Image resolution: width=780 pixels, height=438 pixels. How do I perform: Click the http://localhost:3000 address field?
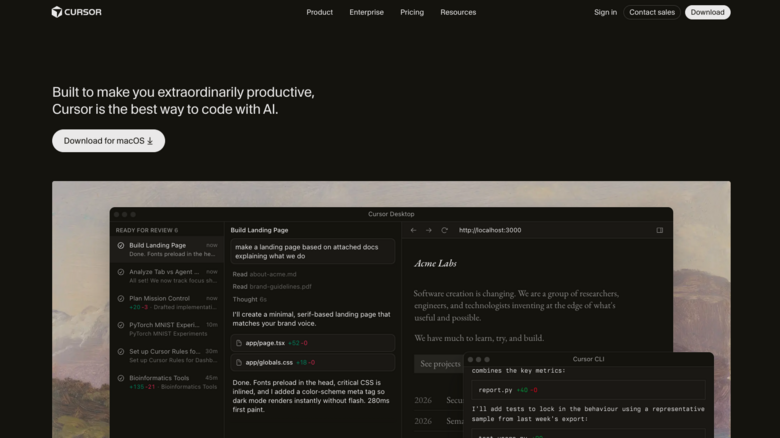(490, 230)
